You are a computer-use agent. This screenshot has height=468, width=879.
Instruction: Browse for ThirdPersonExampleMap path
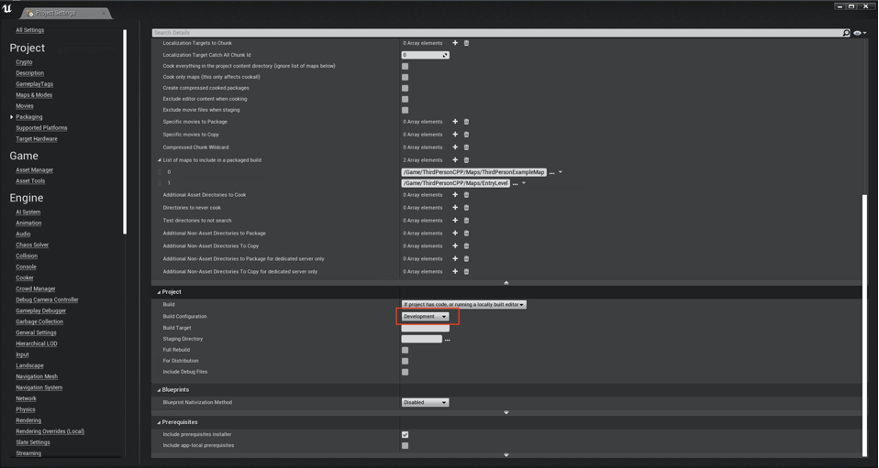click(x=552, y=173)
